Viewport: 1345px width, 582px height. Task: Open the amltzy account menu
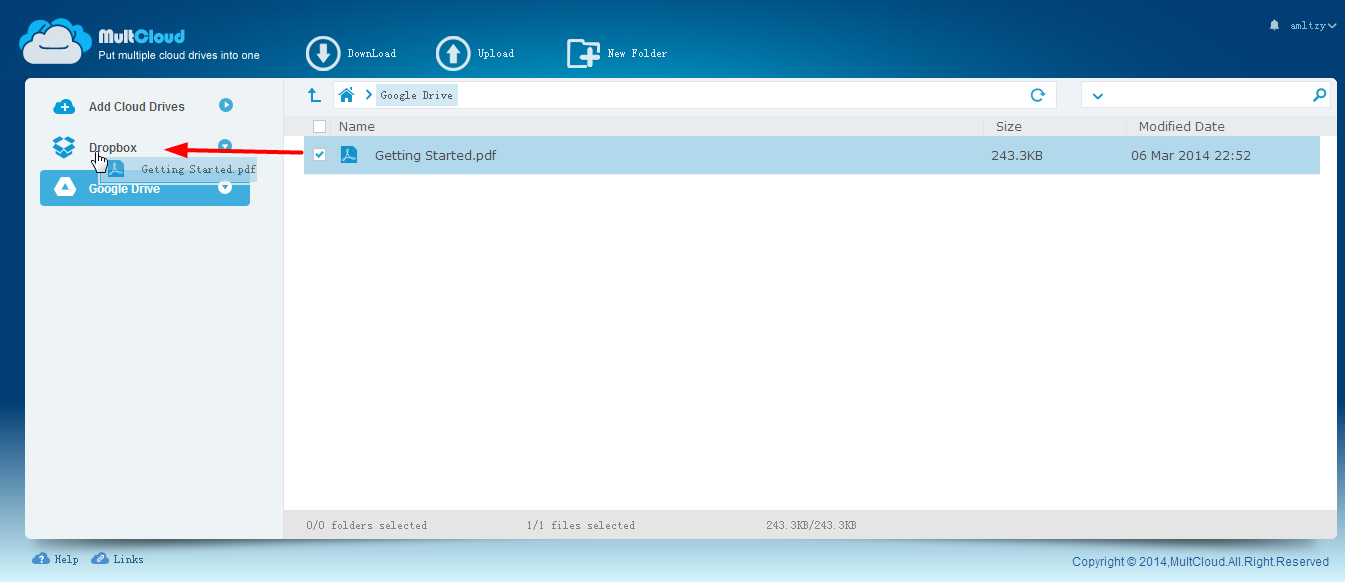[1313, 26]
